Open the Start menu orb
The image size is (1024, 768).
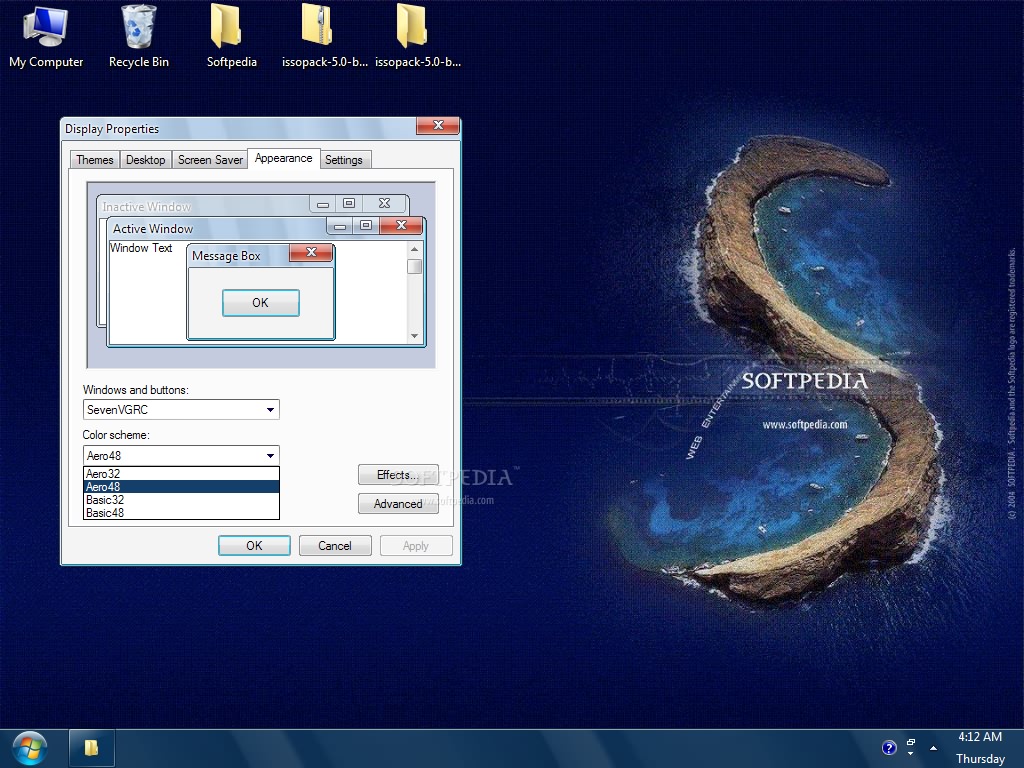[30, 748]
